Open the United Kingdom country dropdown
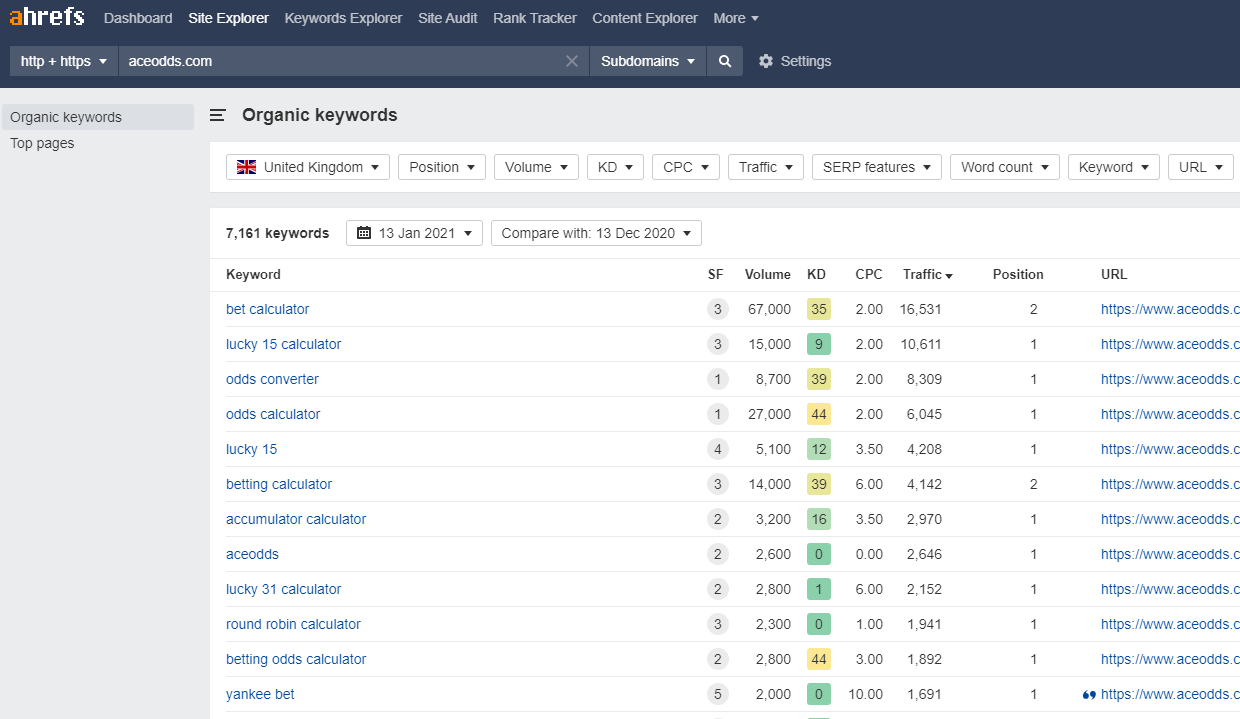 pos(308,167)
